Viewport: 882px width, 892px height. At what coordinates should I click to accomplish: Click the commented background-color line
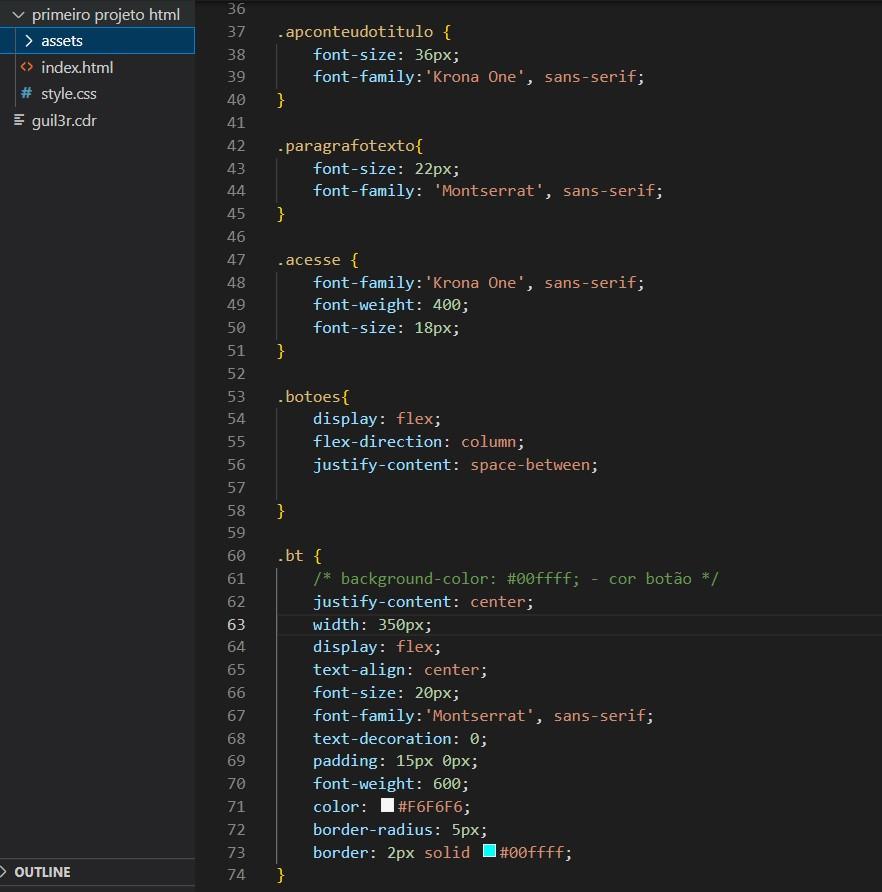pyautogui.click(x=516, y=579)
